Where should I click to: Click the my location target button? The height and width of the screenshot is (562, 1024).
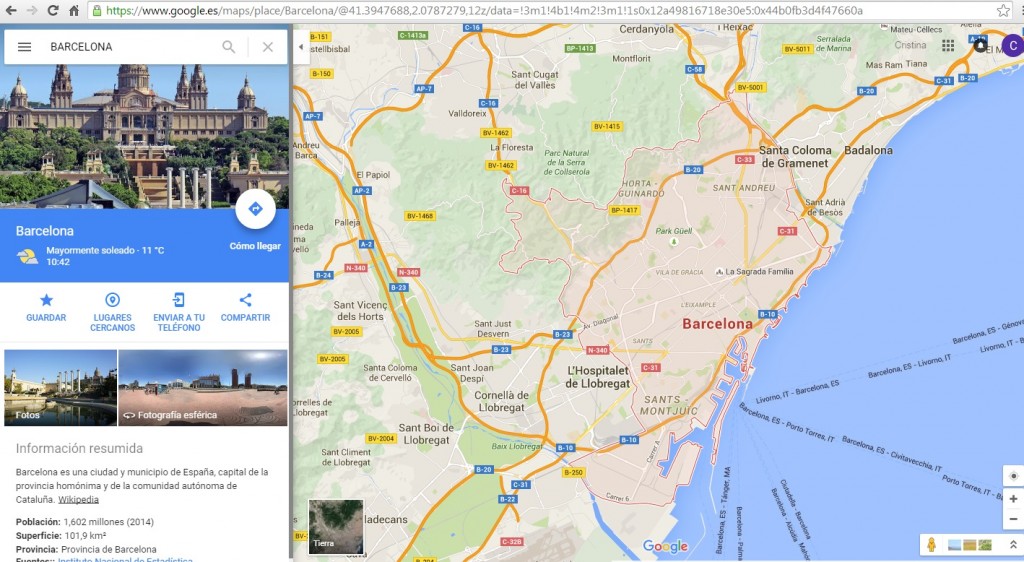[1014, 476]
